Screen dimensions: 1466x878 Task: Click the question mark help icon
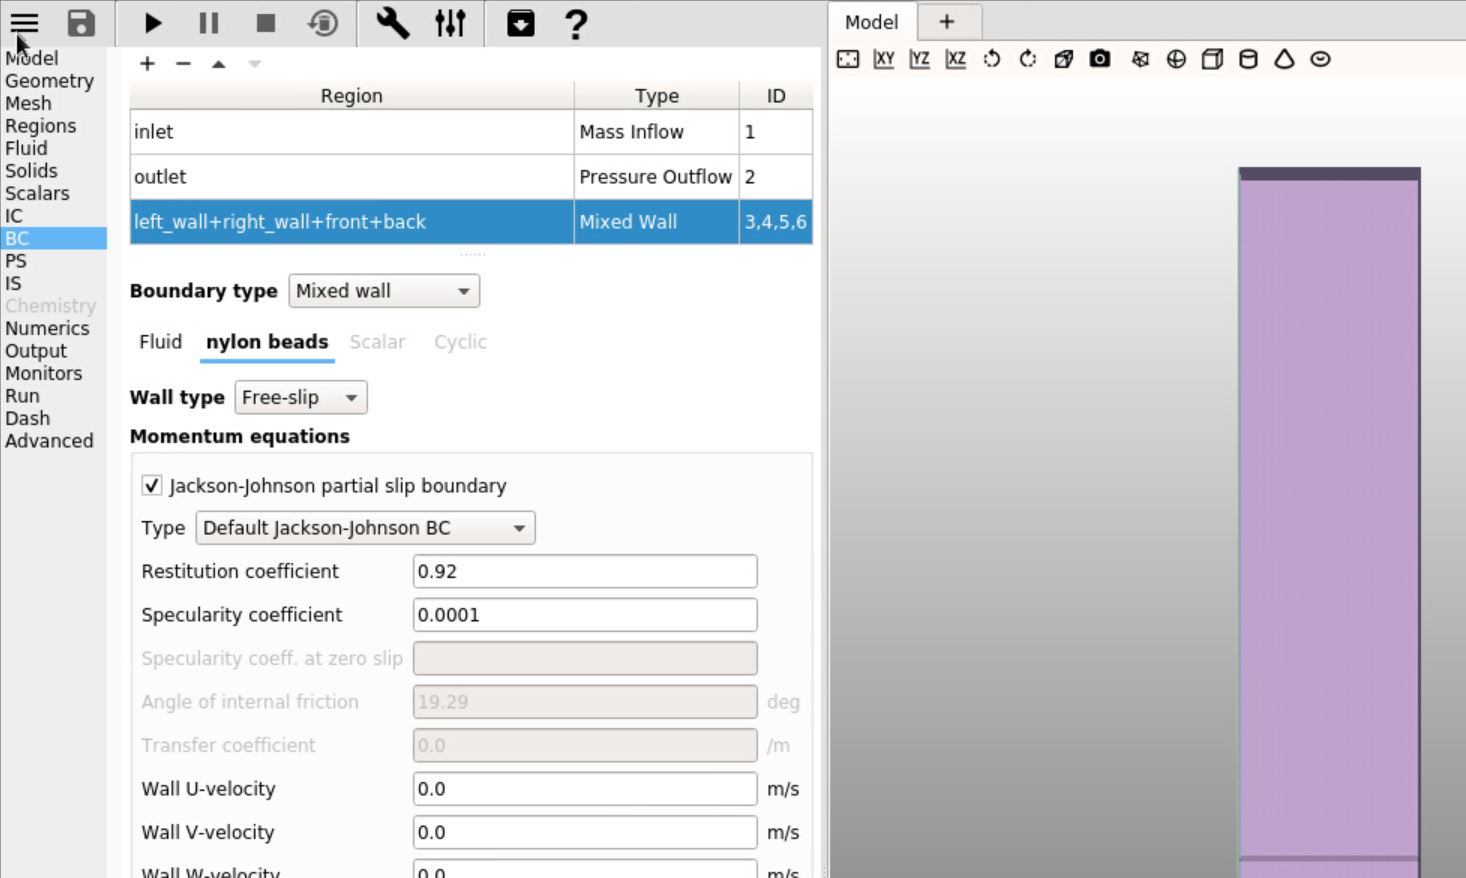576,23
